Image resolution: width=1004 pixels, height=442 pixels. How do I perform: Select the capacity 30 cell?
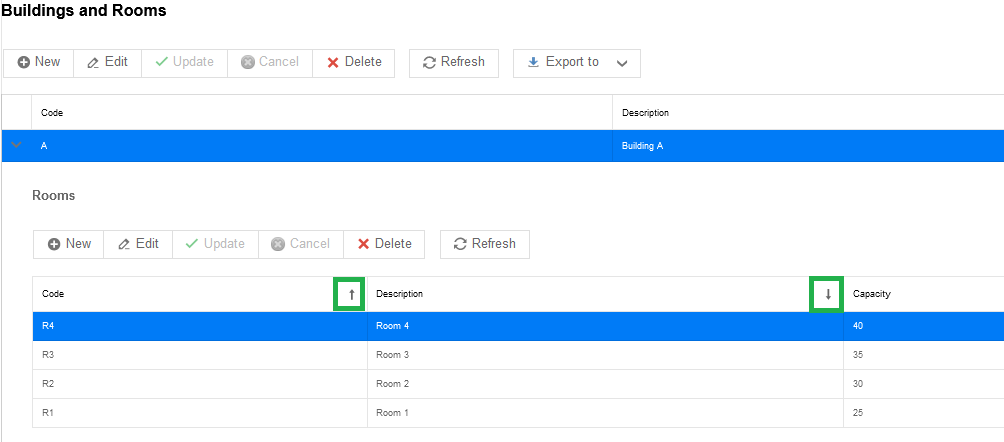[924, 384]
